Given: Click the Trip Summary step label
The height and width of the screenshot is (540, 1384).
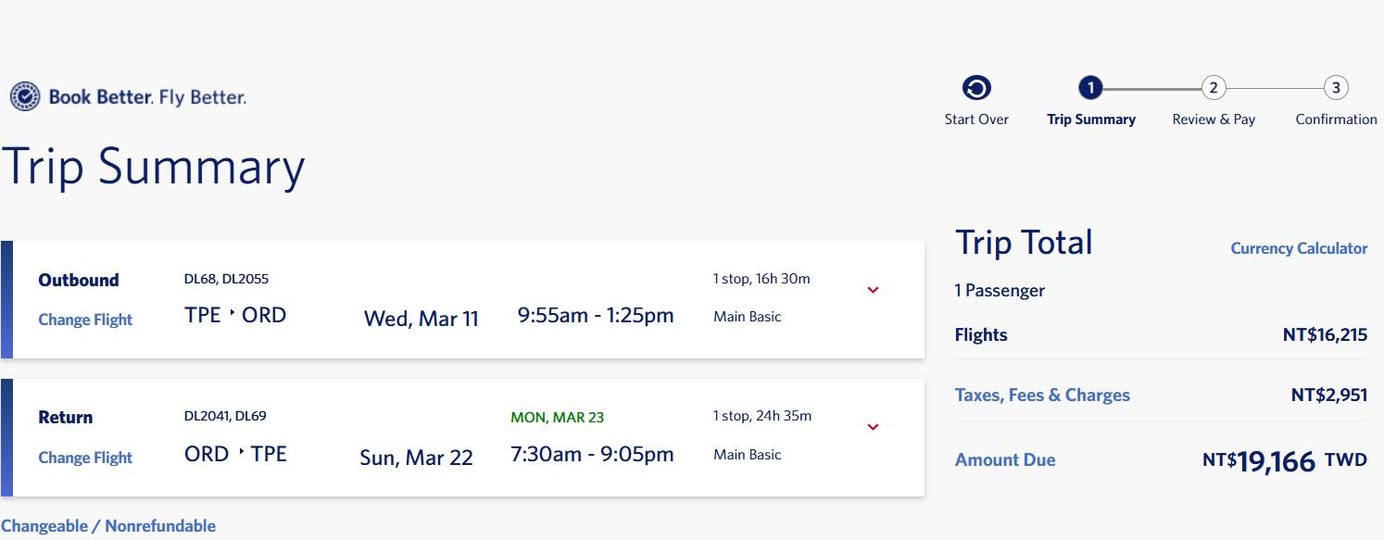Looking at the screenshot, I should tap(1091, 119).
